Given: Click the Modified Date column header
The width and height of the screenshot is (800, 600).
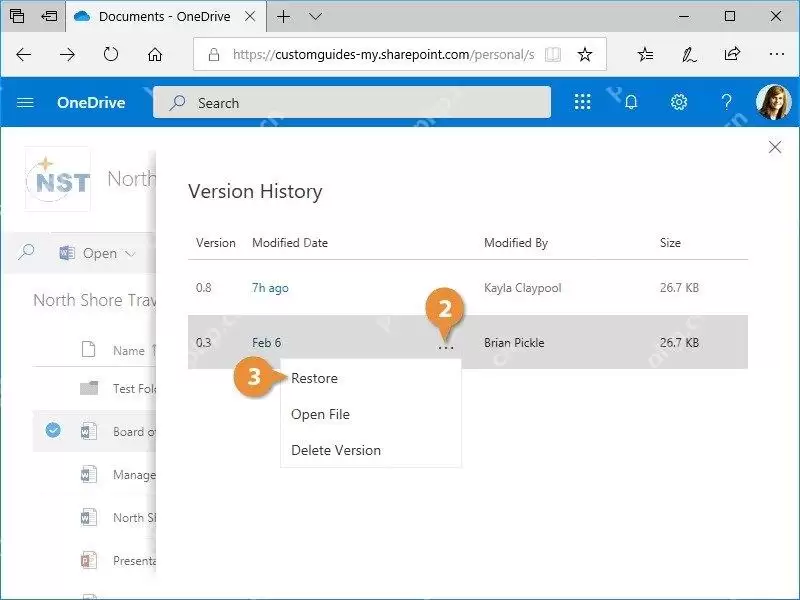Looking at the screenshot, I should click(x=290, y=243).
